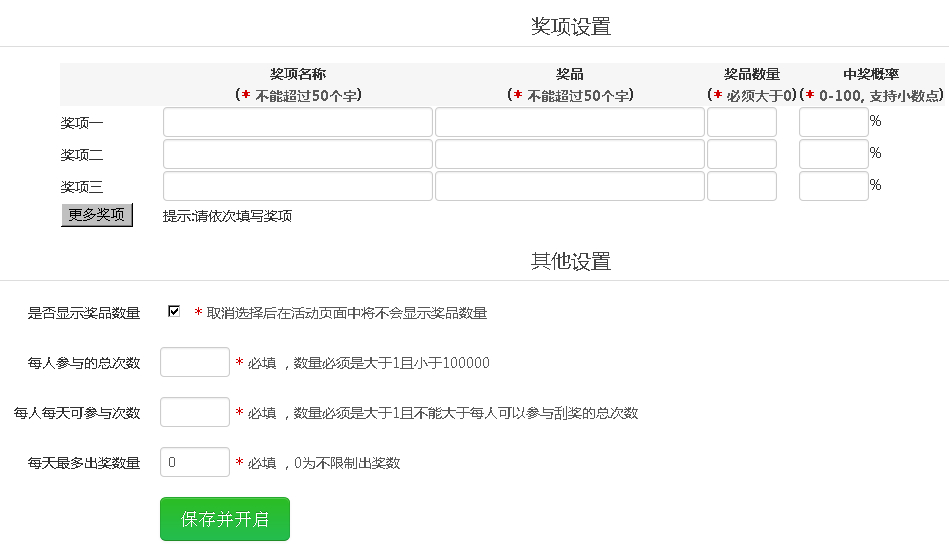949x544 pixels.
Task: Click the 奖项一 prize (奖品) input field
Action: pyautogui.click(x=569, y=123)
